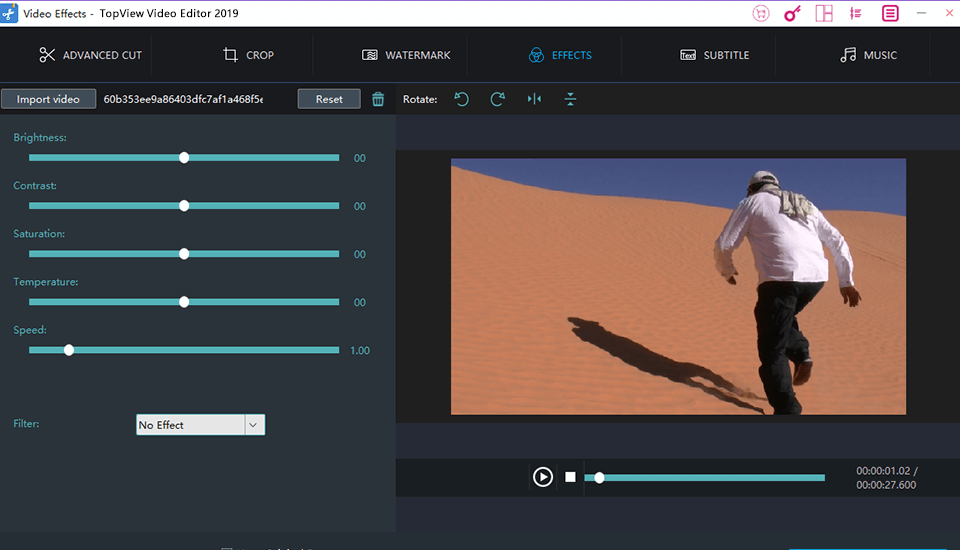Open the Filter dropdown arrow
This screenshot has height=550, width=960.
(x=253, y=425)
